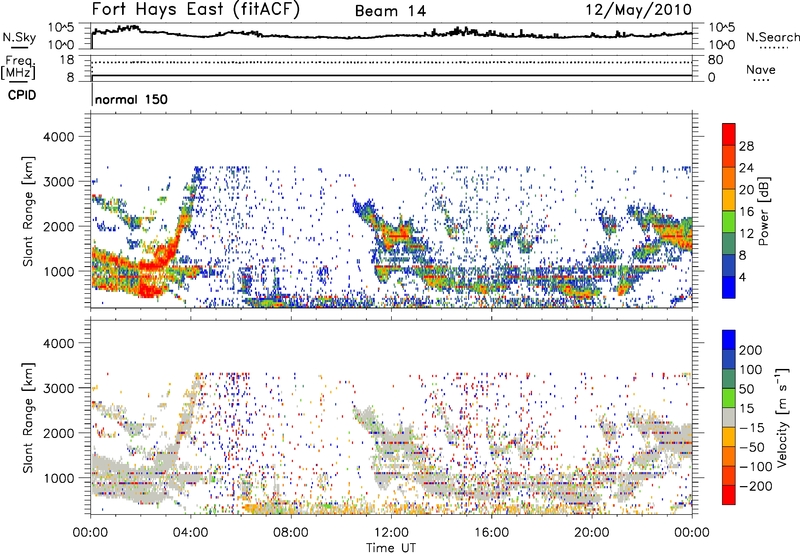Click the 28 label on Power colorbar
This screenshot has width=800, height=554.
[746, 146]
